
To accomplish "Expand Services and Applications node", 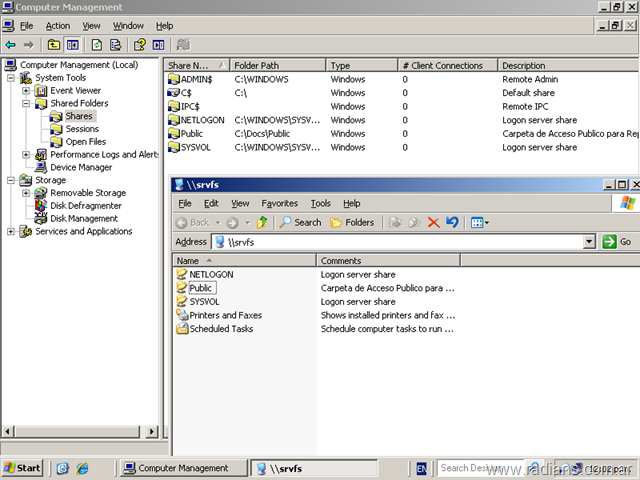I will pyautogui.click(x=12, y=231).
